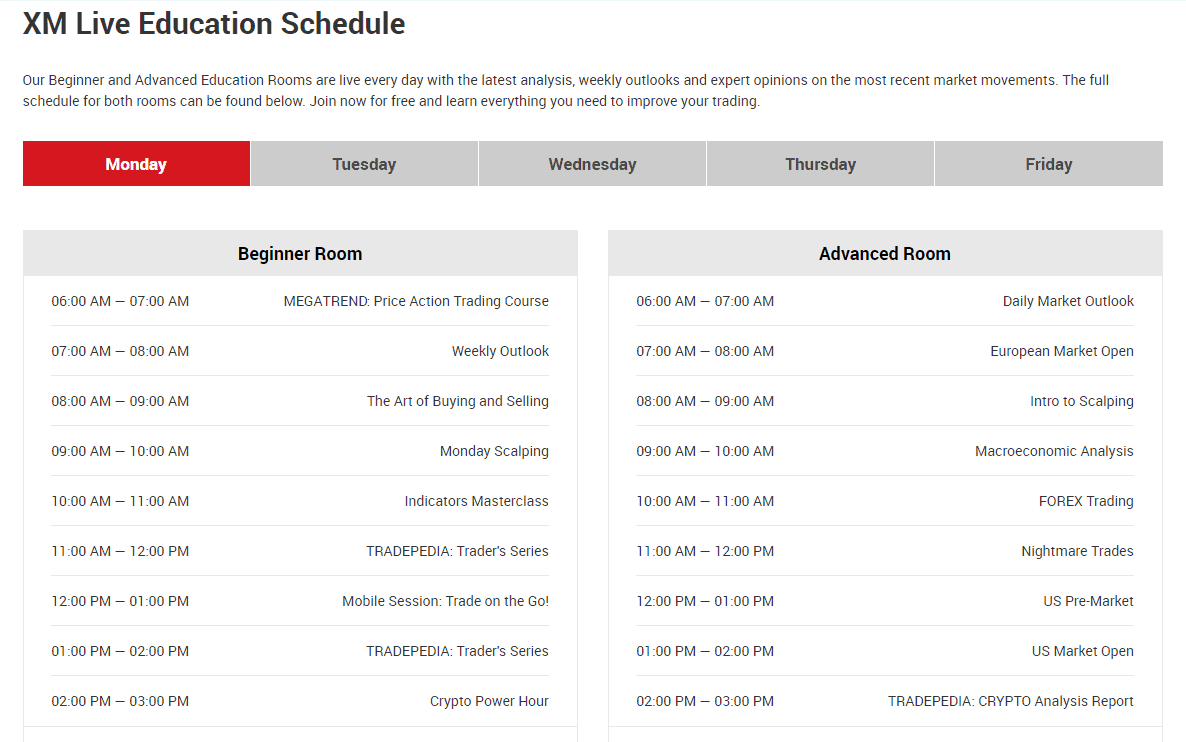Viewport: 1186px width, 742px height.
Task: Open the Indicators Masterclass session
Action: point(476,501)
